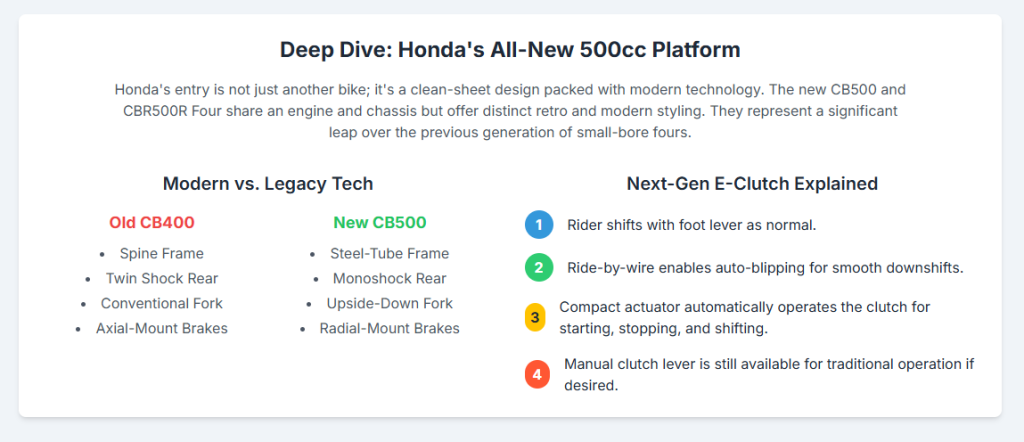Click the Axial-Mount Brakes list item
This screenshot has width=1024, height=442.
click(x=161, y=328)
